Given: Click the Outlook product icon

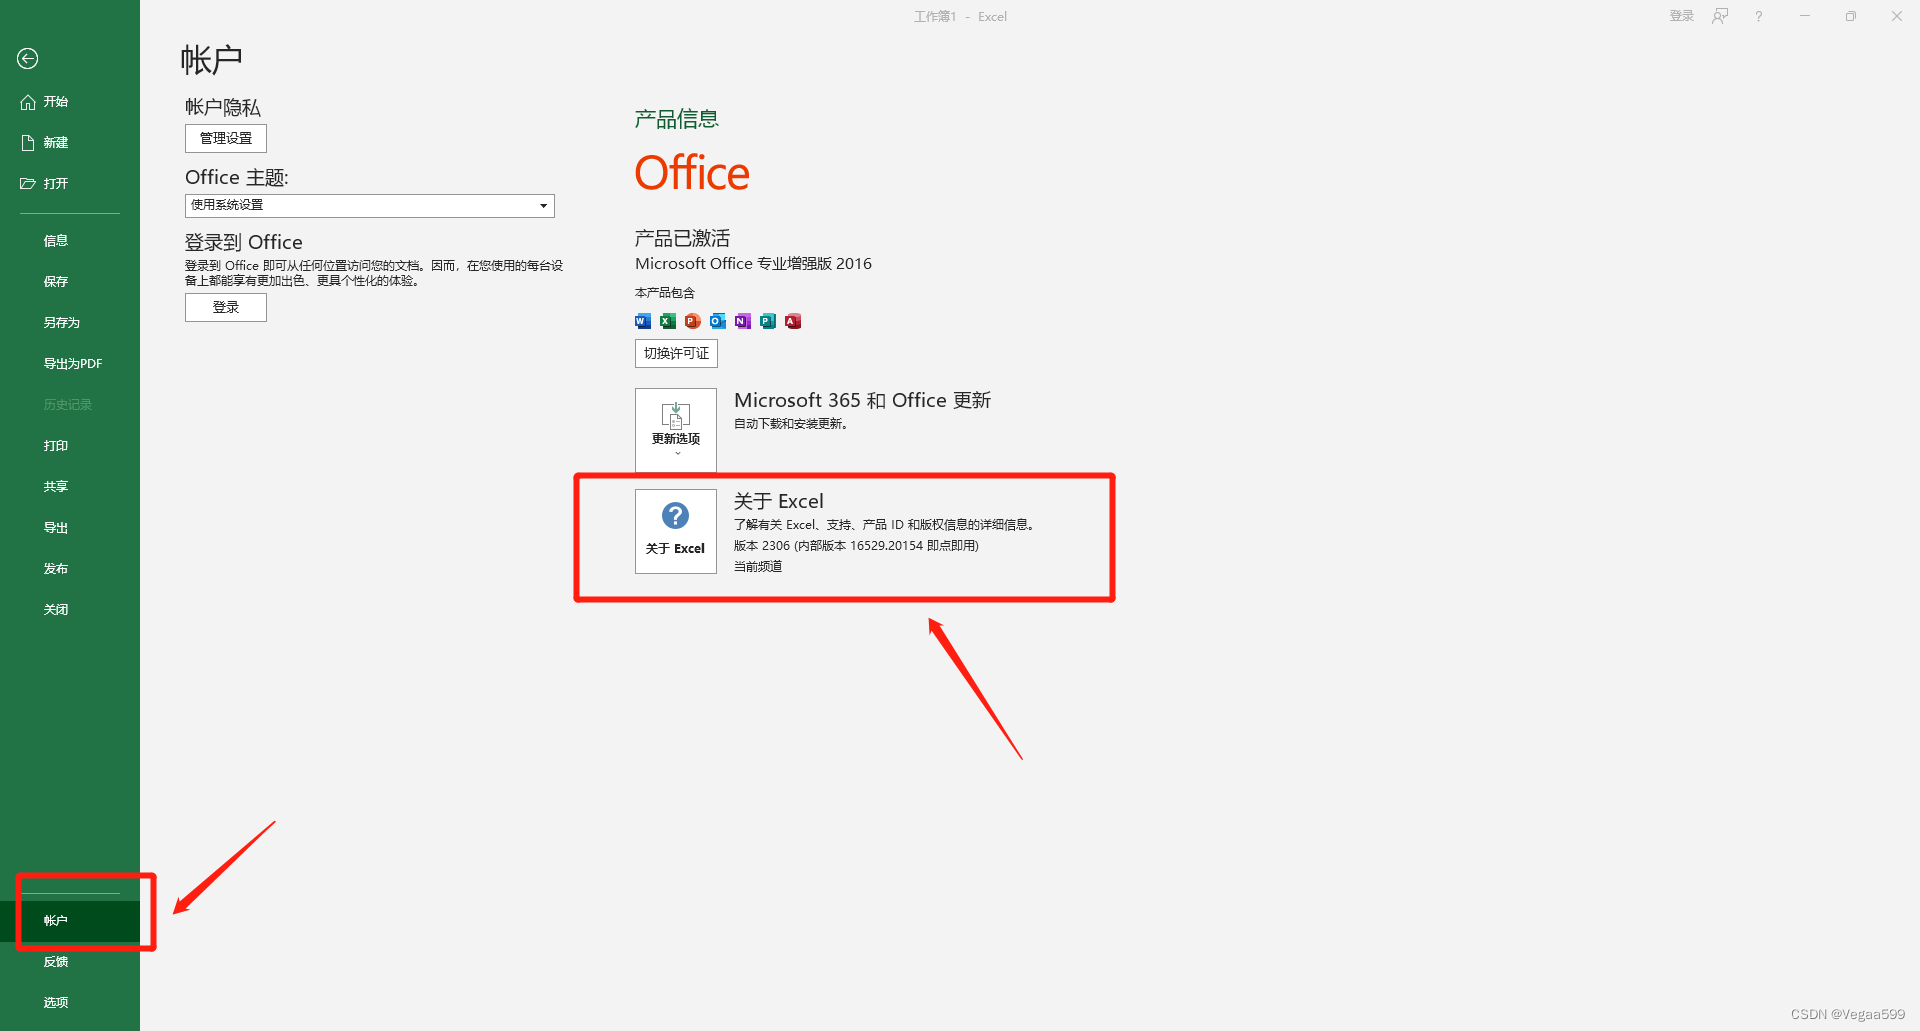Looking at the screenshot, I should point(718,321).
